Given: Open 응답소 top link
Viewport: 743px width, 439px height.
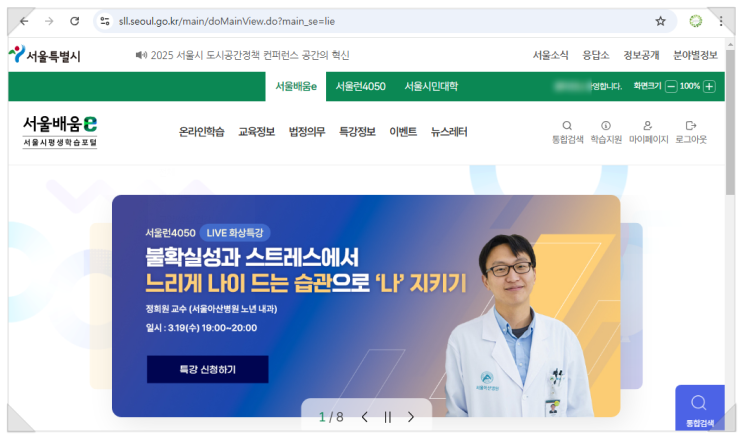Looking at the screenshot, I should [x=596, y=55].
